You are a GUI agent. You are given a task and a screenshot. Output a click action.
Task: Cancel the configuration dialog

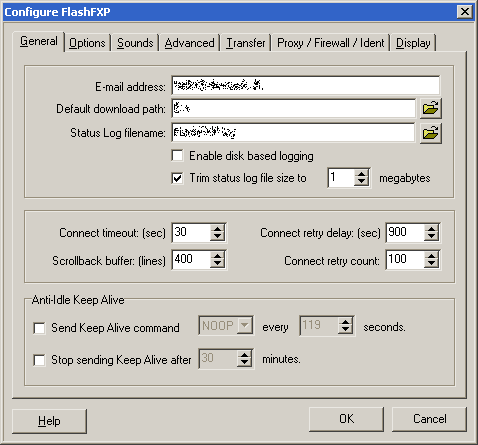point(429,419)
